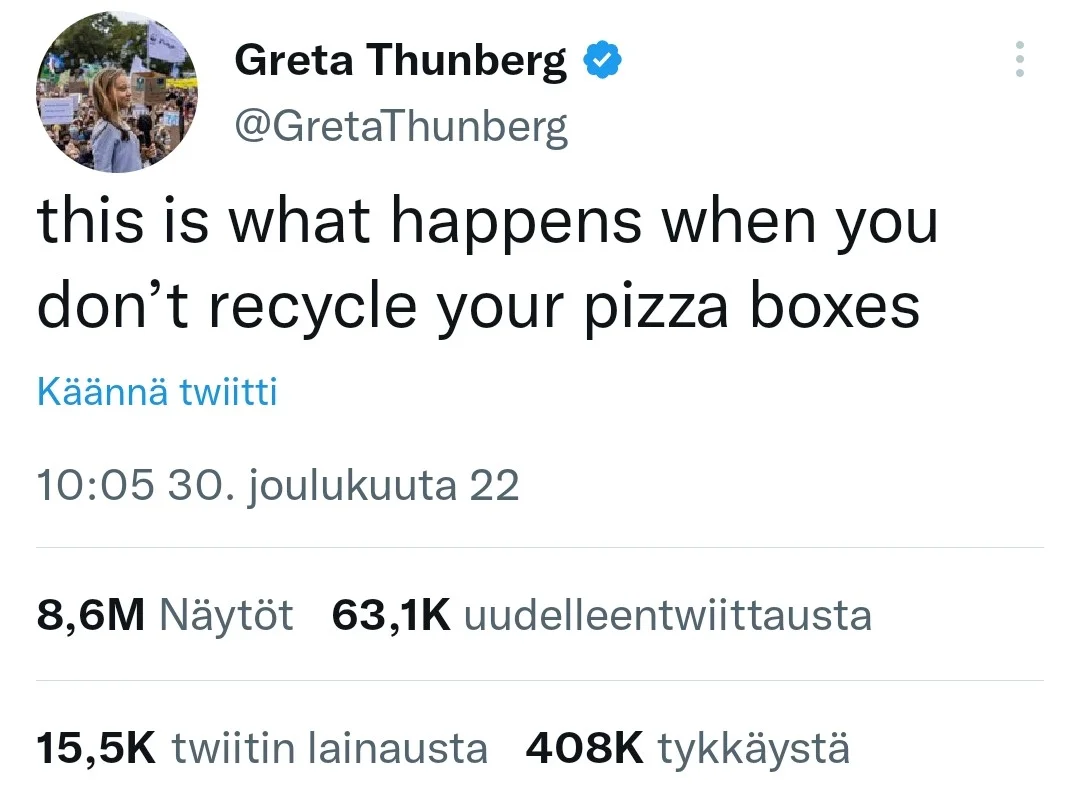Image resolution: width=1080 pixels, height=808 pixels.
Task: Open the tykkäystä list
Action: [x=754, y=748]
